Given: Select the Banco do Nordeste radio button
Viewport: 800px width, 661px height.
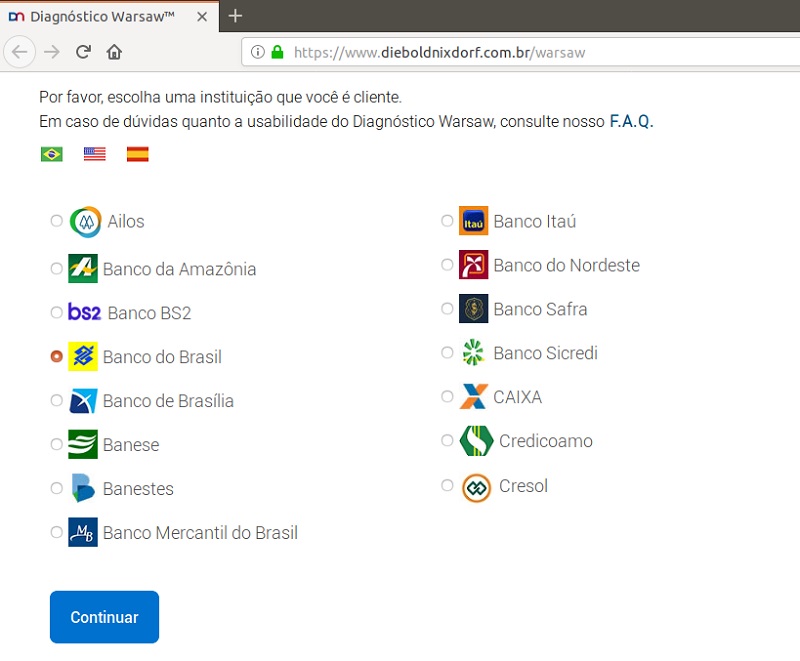Looking at the screenshot, I should point(447,264).
